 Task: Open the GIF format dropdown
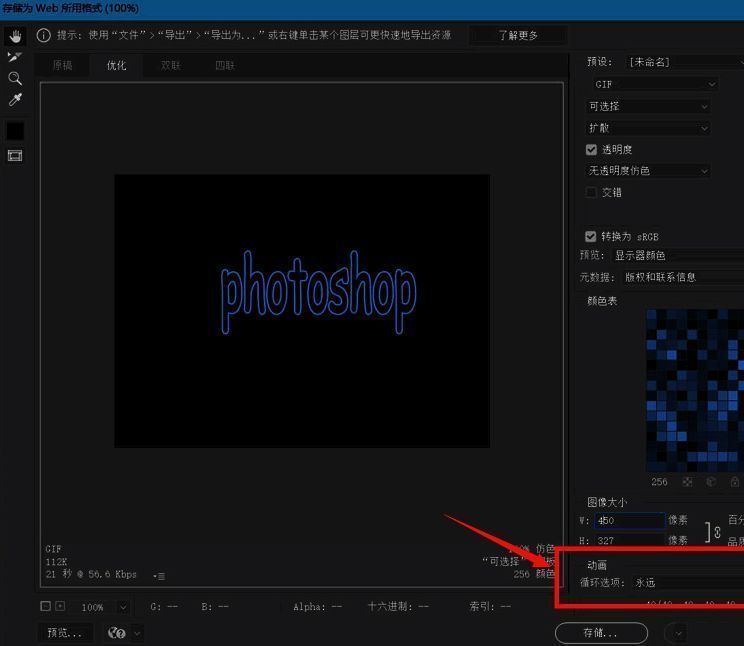(654, 84)
